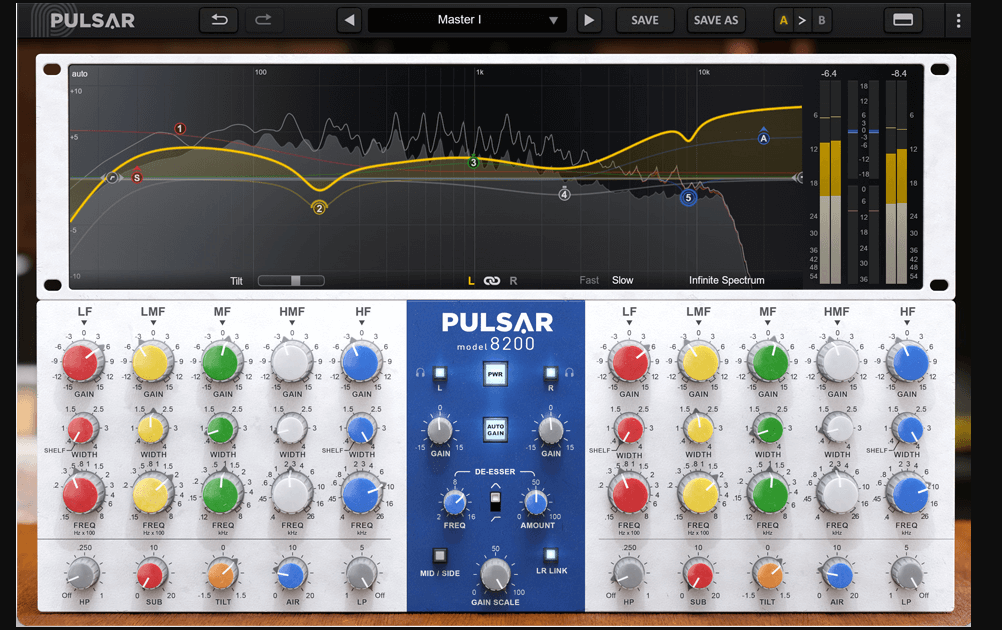
Task: Select Slow analyzer speed
Action: pyautogui.click(x=622, y=280)
